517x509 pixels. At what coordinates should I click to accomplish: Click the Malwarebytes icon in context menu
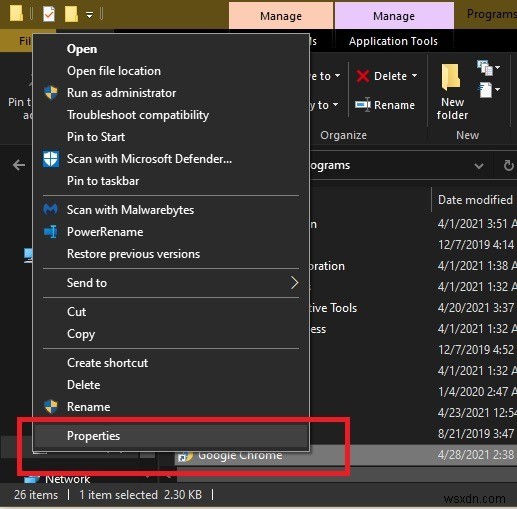[51, 210]
